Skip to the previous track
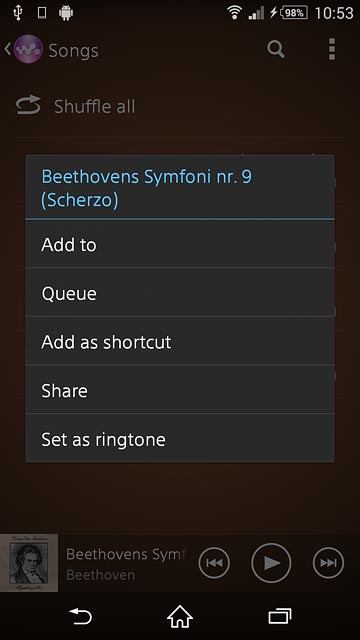Image resolution: width=360 pixels, height=640 pixels. (214, 563)
